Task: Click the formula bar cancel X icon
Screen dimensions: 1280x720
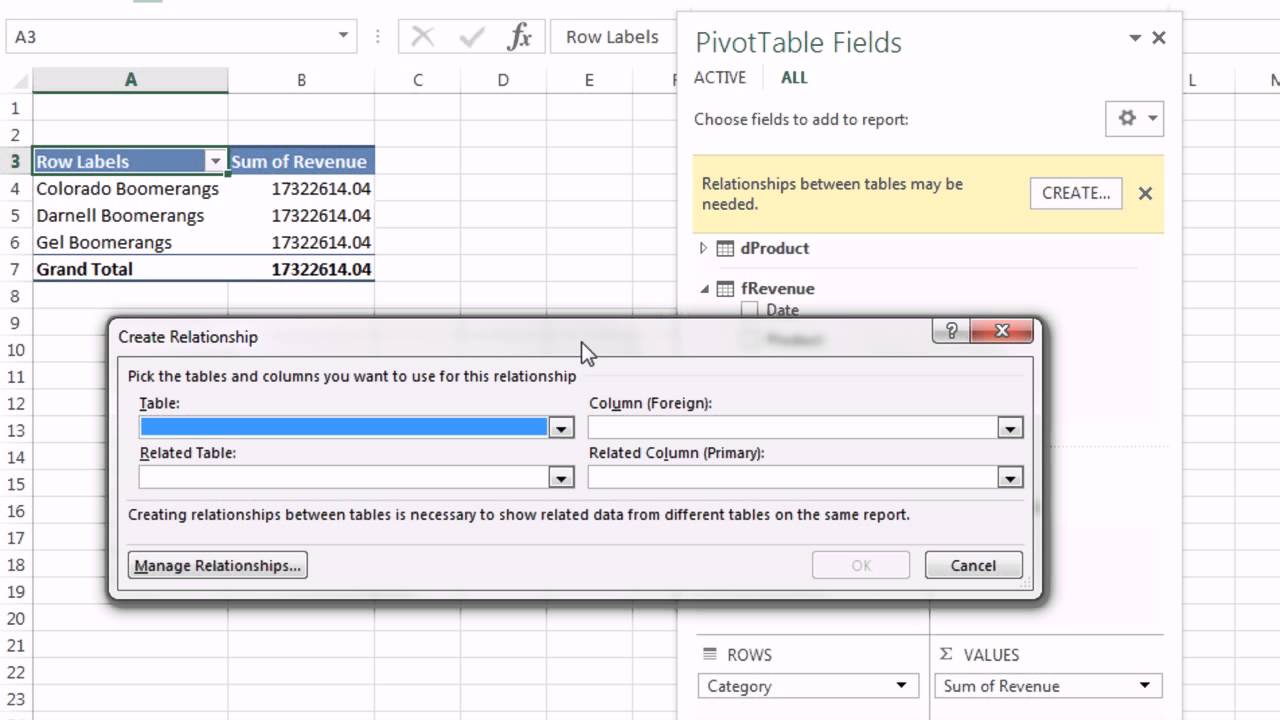Action: [x=423, y=37]
